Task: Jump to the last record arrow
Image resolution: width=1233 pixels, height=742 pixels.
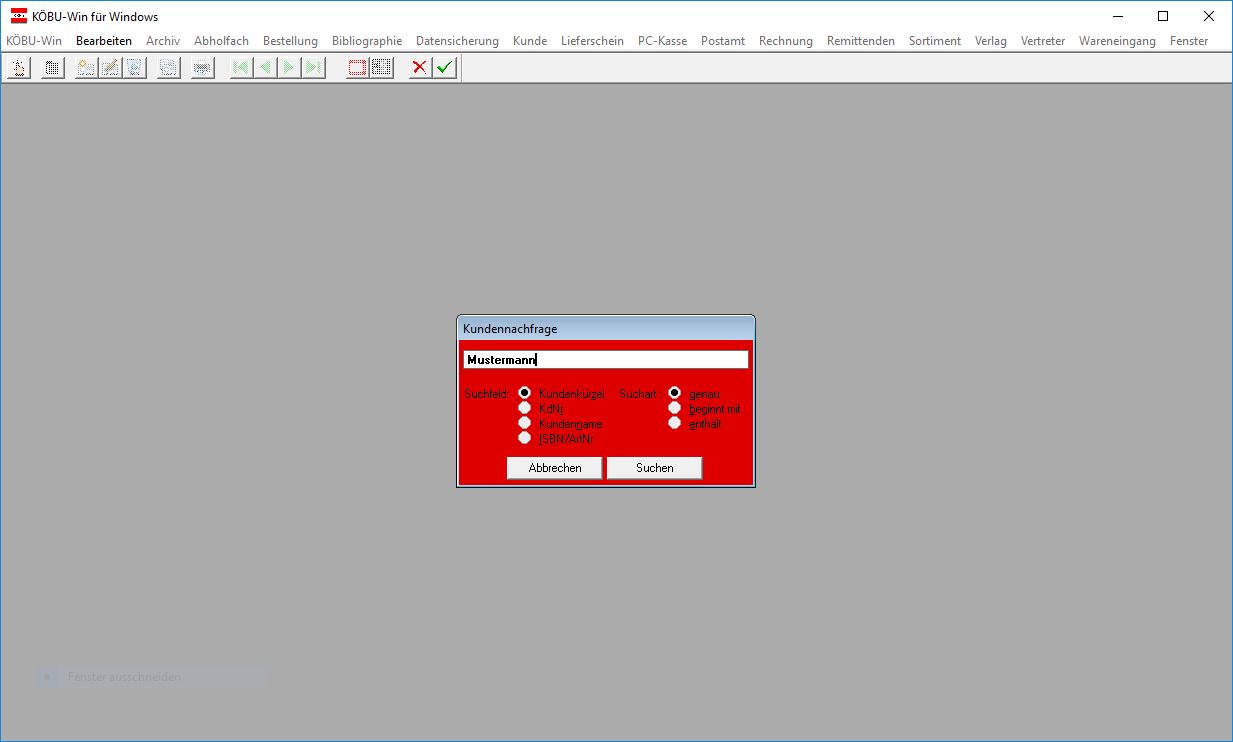Action: pos(313,68)
